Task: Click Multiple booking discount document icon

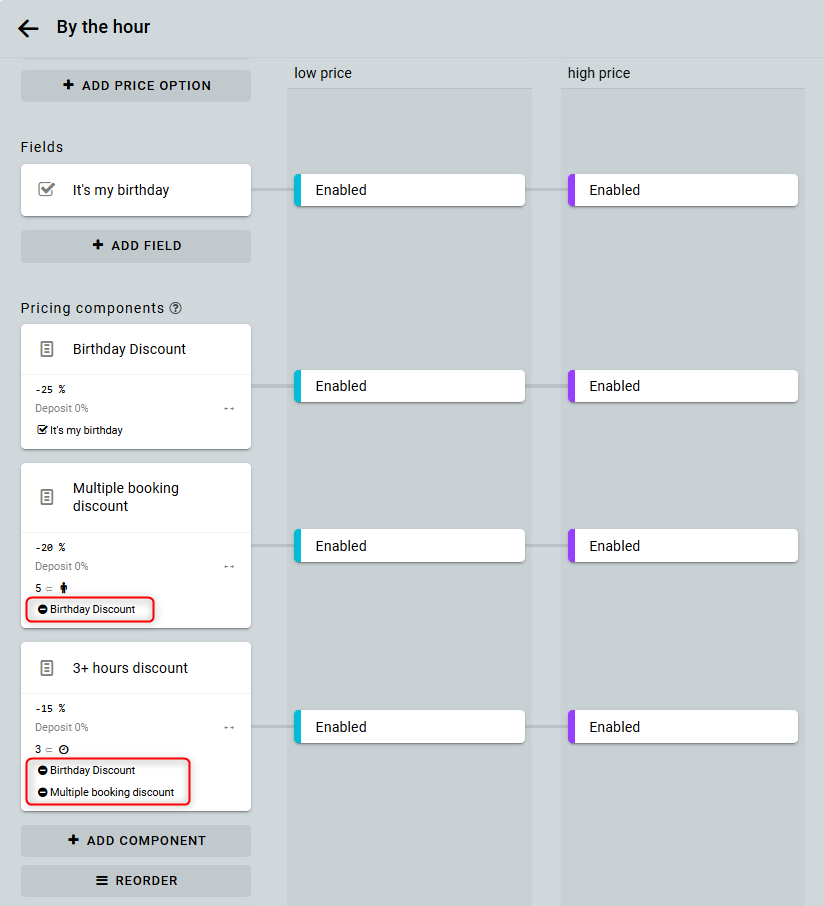Action: tap(47, 497)
